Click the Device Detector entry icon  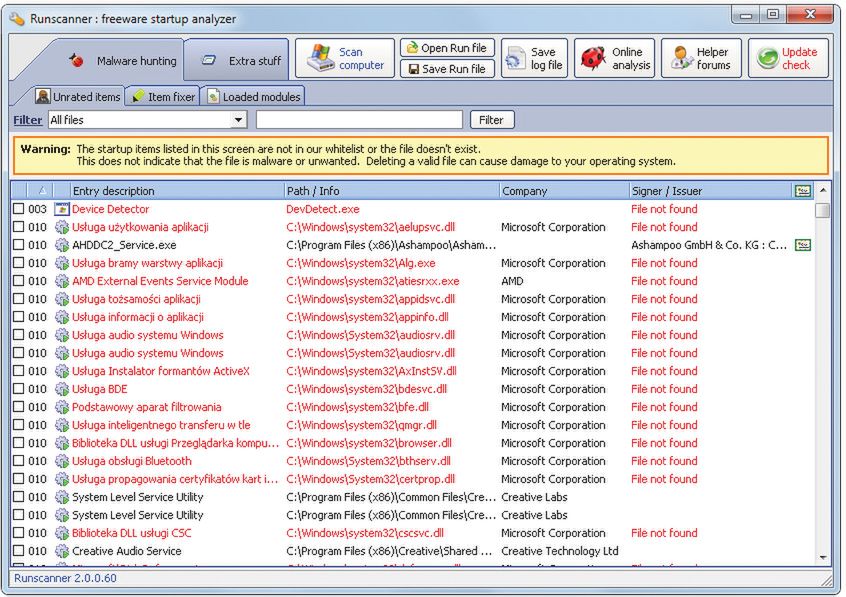pyautogui.click(x=62, y=209)
